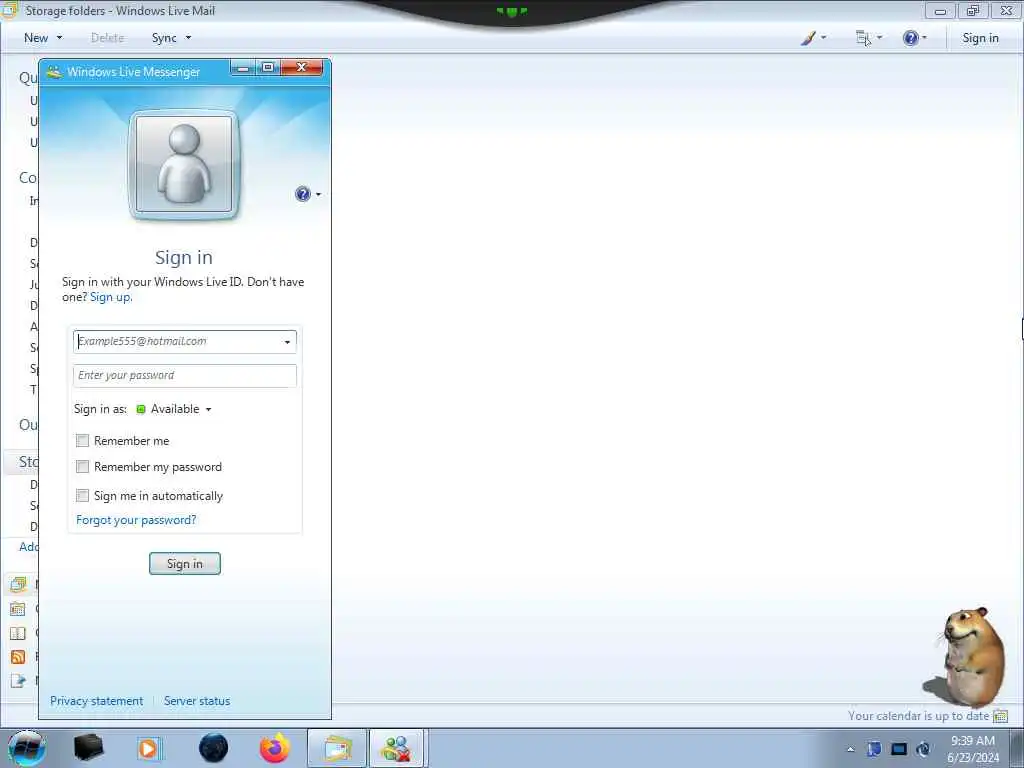Image resolution: width=1024 pixels, height=768 pixels.
Task: Check the Remember me box
Action: [x=82, y=441]
